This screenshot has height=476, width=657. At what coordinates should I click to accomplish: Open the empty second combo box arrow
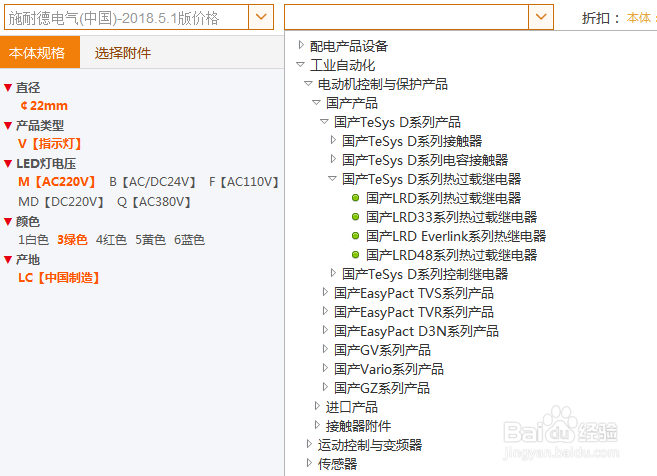[541, 17]
